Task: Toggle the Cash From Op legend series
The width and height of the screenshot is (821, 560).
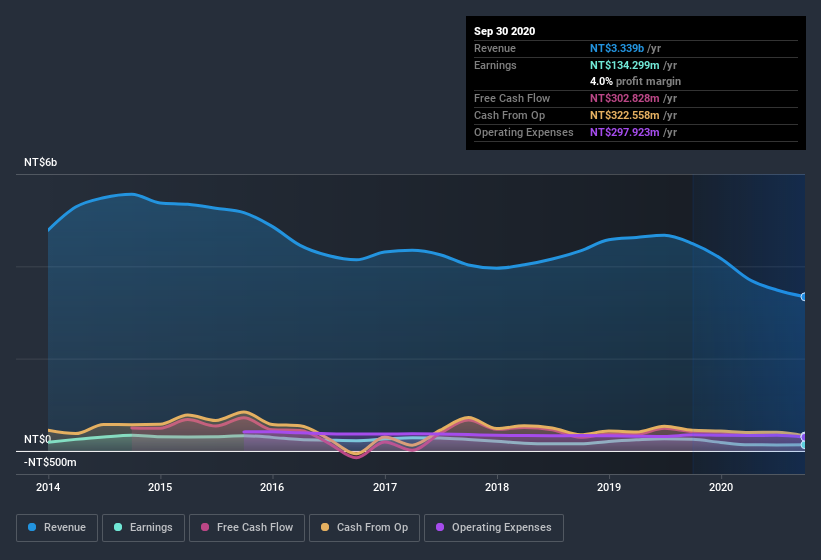Action: (364, 528)
